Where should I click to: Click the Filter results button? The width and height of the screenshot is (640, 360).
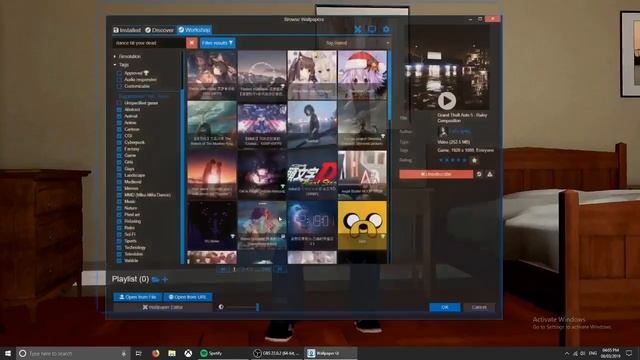218,43
